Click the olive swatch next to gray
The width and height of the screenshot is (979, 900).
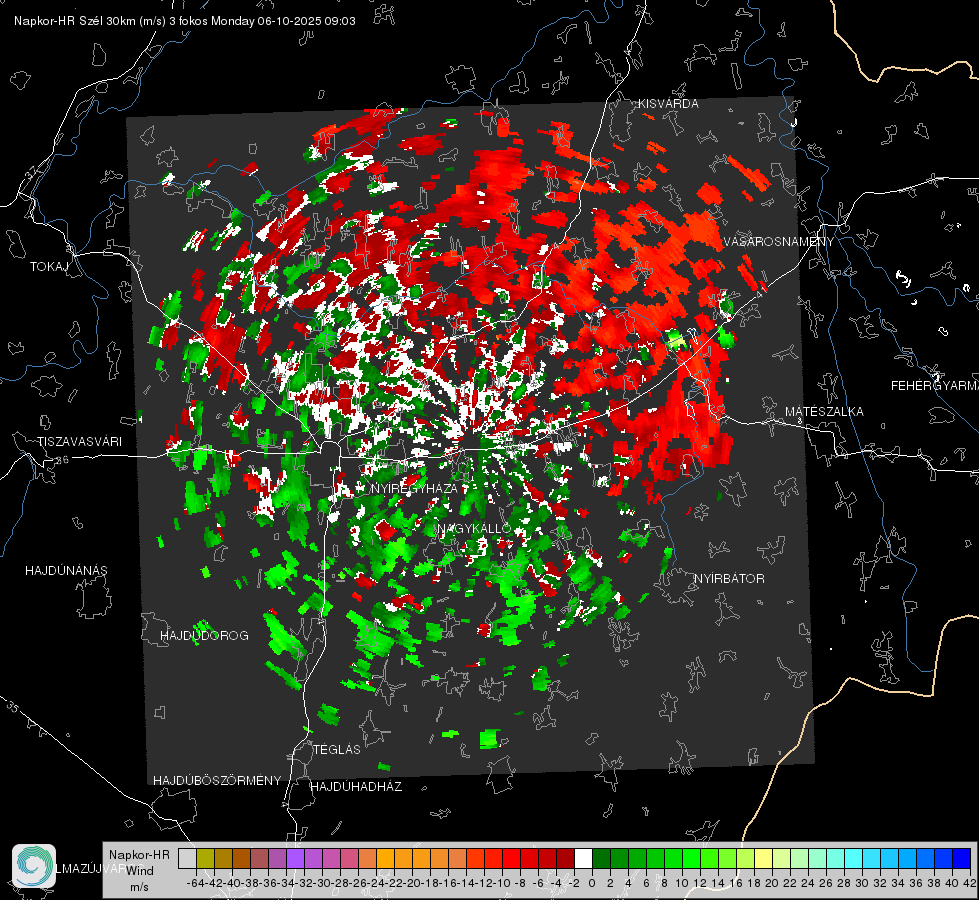(205, 858)
